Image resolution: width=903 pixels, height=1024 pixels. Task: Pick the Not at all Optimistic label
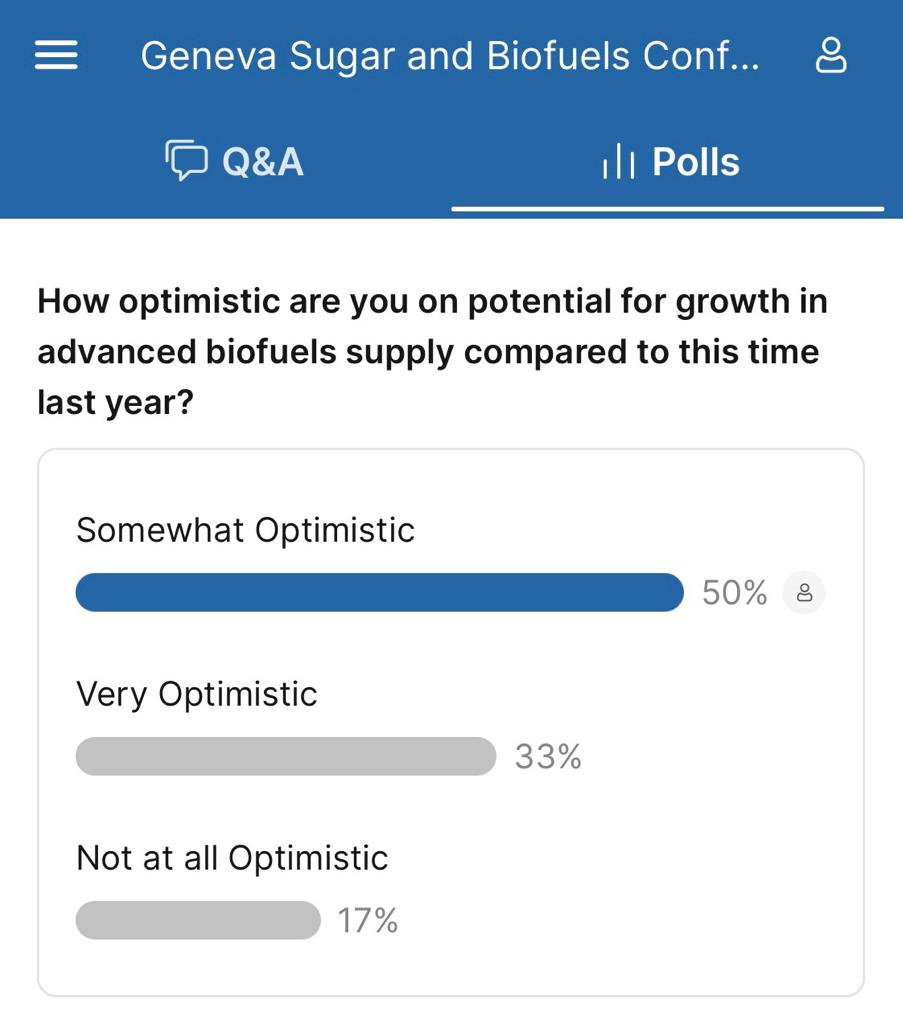point(232,858)
